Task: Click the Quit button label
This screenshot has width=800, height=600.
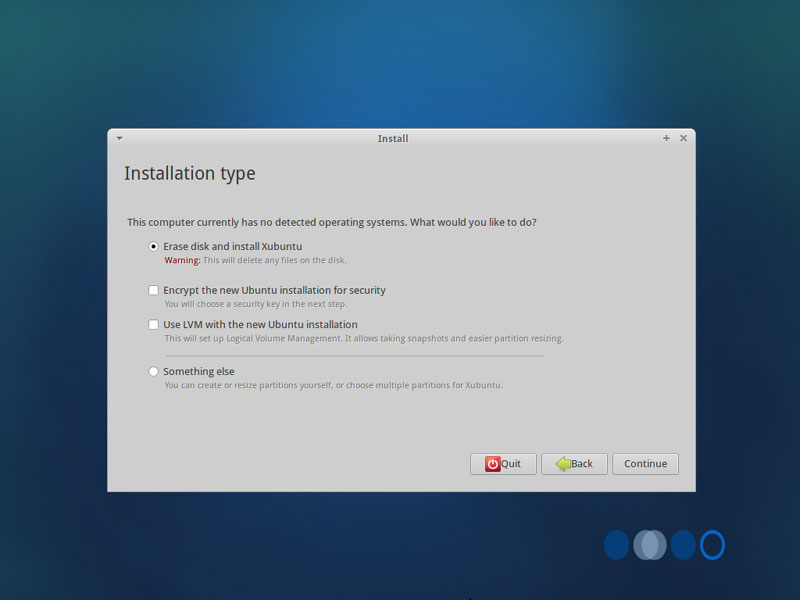Action: (511, 464)
